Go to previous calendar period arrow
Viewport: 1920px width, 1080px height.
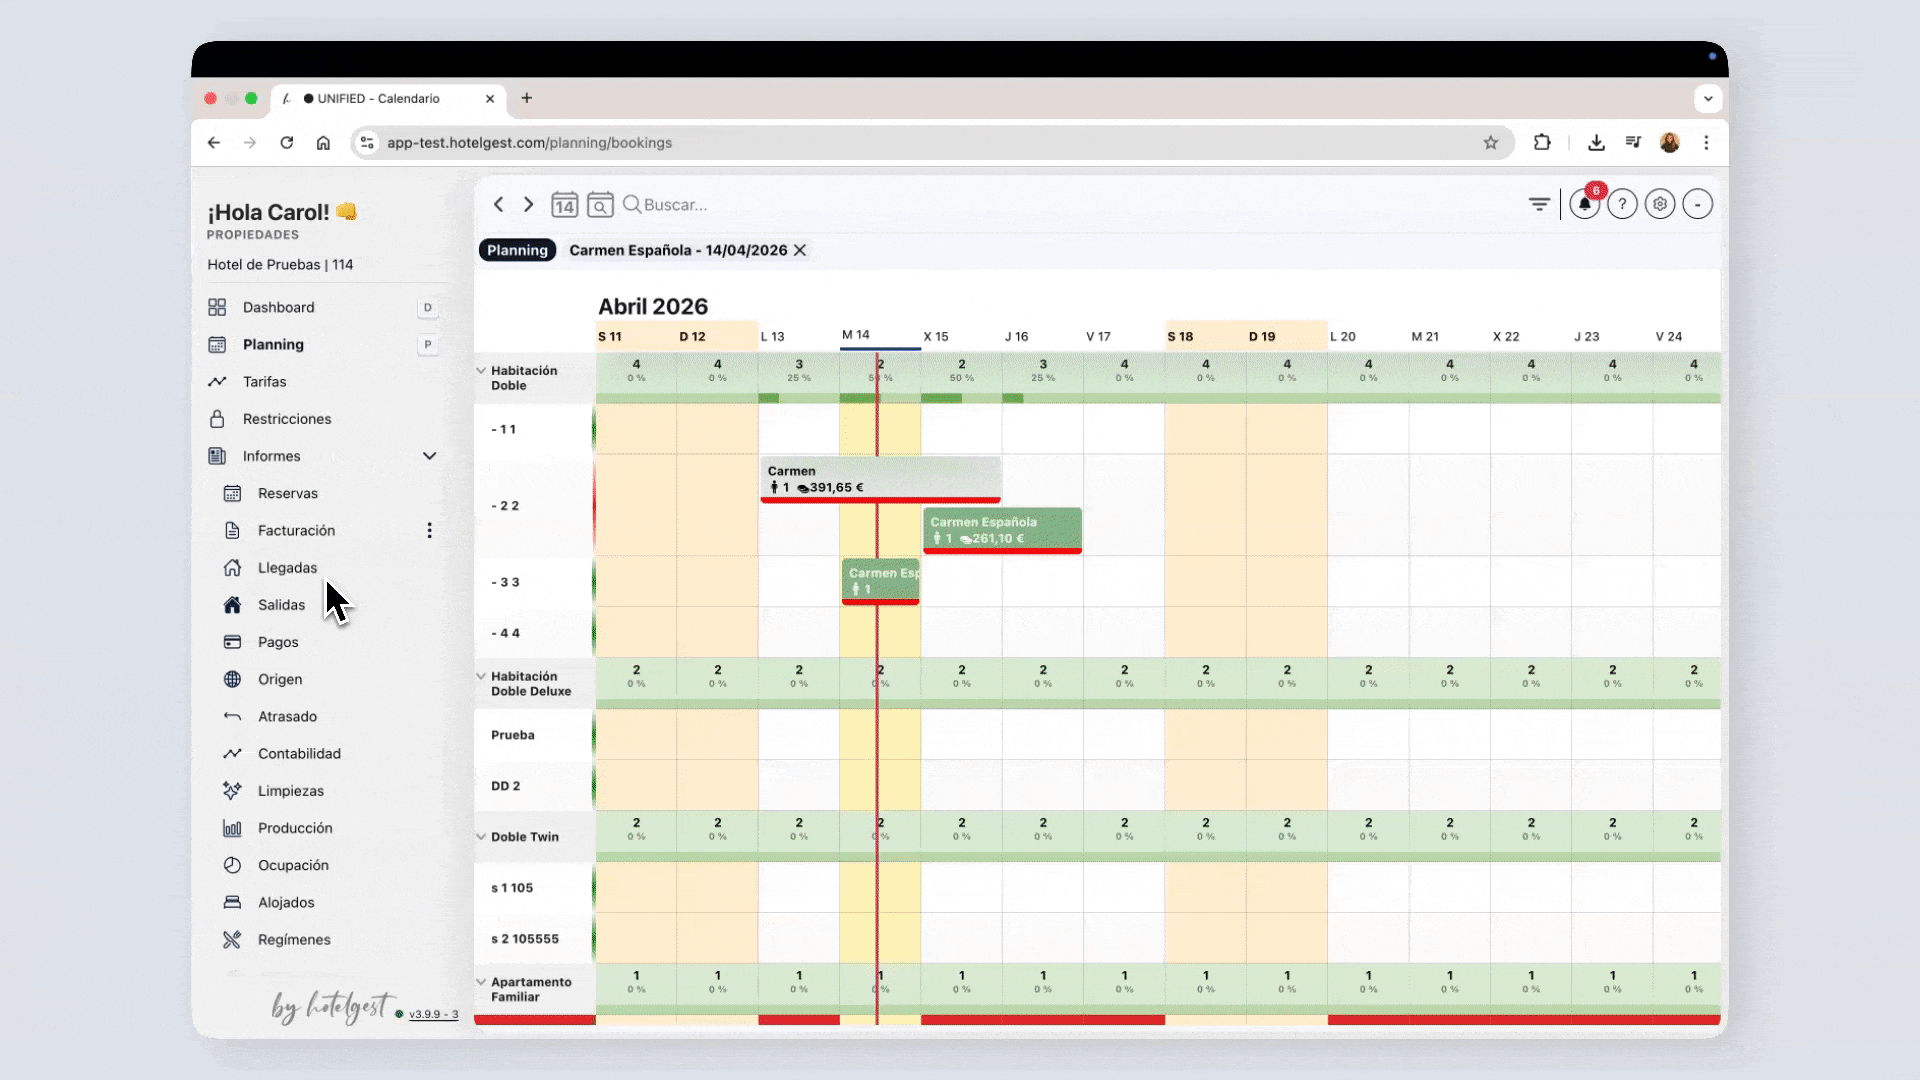click(498, 205)
